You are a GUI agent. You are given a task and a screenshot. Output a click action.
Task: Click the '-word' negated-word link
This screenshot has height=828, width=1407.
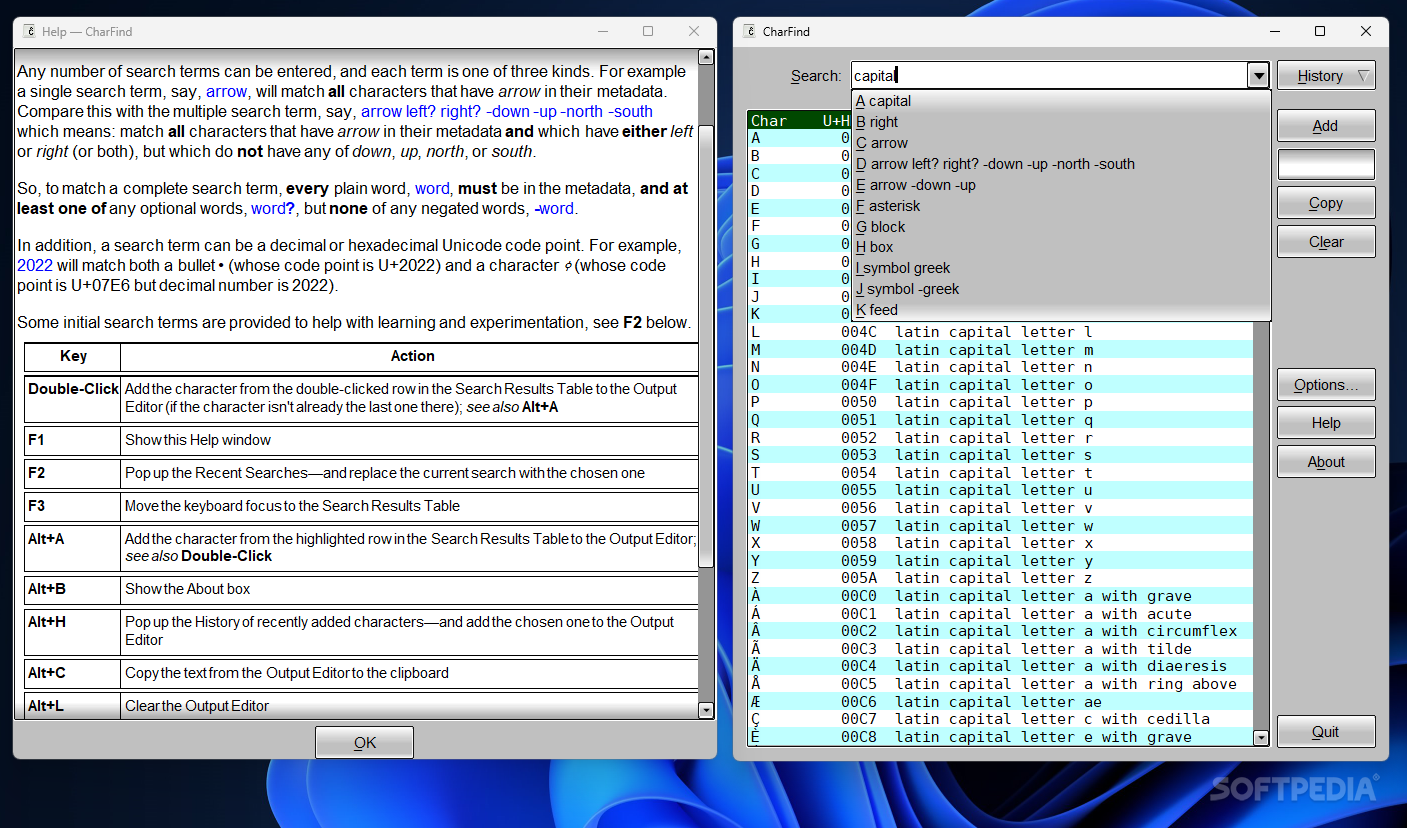point(554,208)
